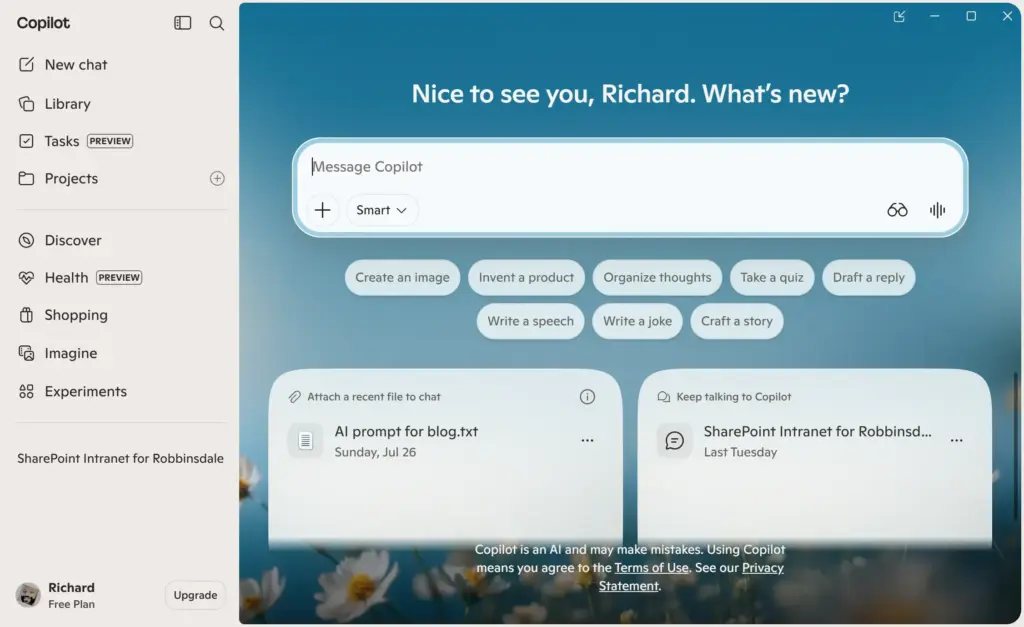Click the pop-out compact view icon in title bar
Screen dimensions: 1024x627
coord(899,16)
